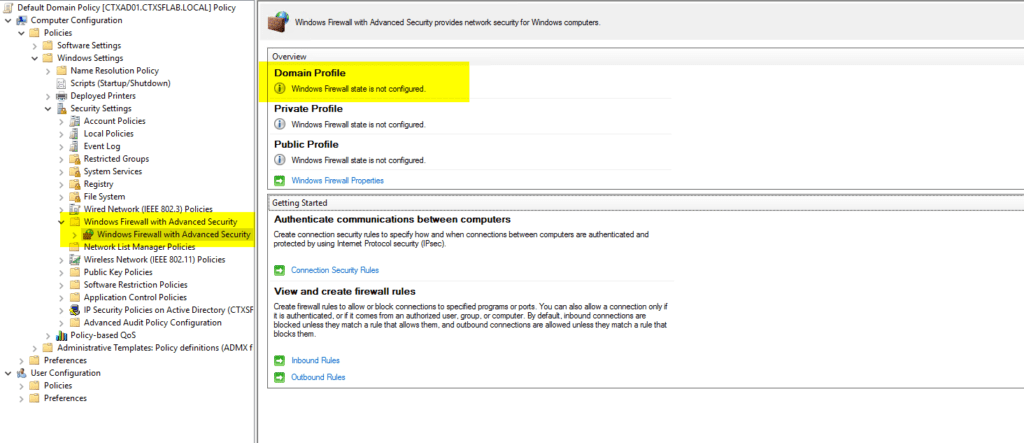Image resolution: width=1024 pixels, height=443 pixels.
Task: Open the Outbound Rules link
Action: (x=318, y=377)
